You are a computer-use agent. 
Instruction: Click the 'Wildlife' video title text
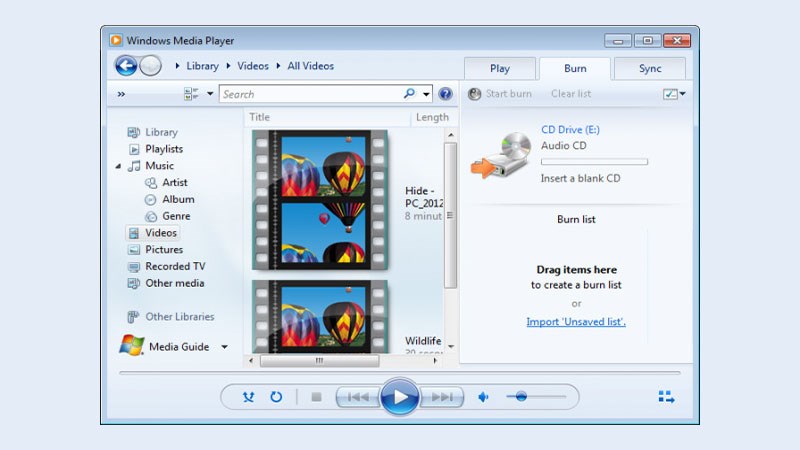point(423,341)
